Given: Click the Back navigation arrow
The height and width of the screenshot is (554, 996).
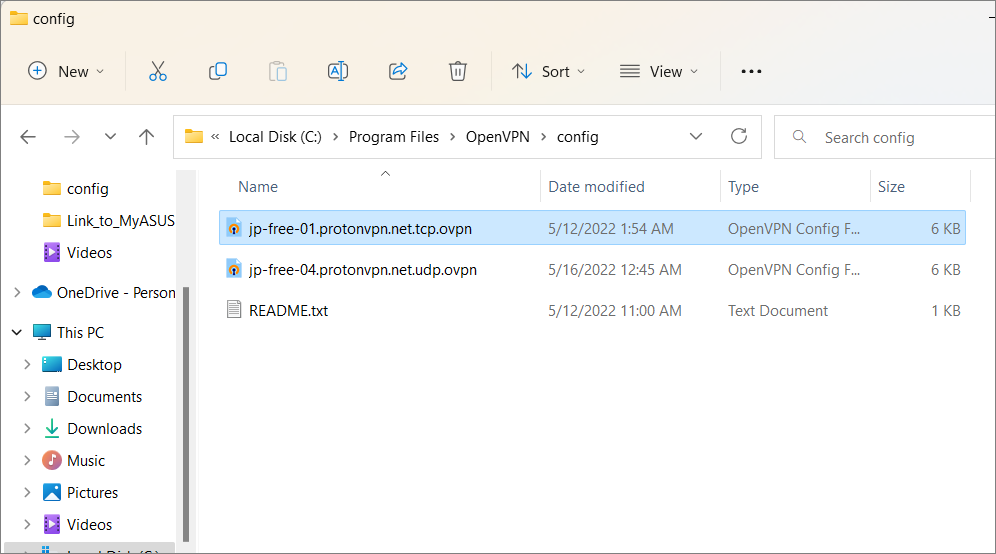Looking at the screenshot, I should pyautogui.click(x=28, y=137).
